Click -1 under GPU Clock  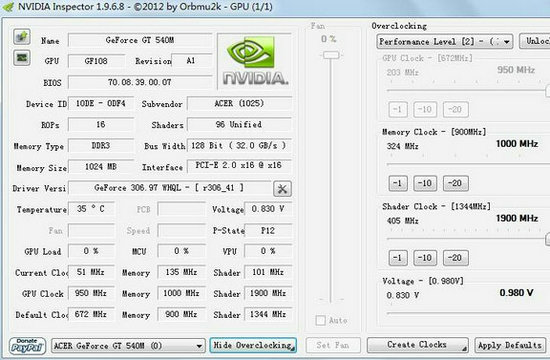[x=398, y=109]
